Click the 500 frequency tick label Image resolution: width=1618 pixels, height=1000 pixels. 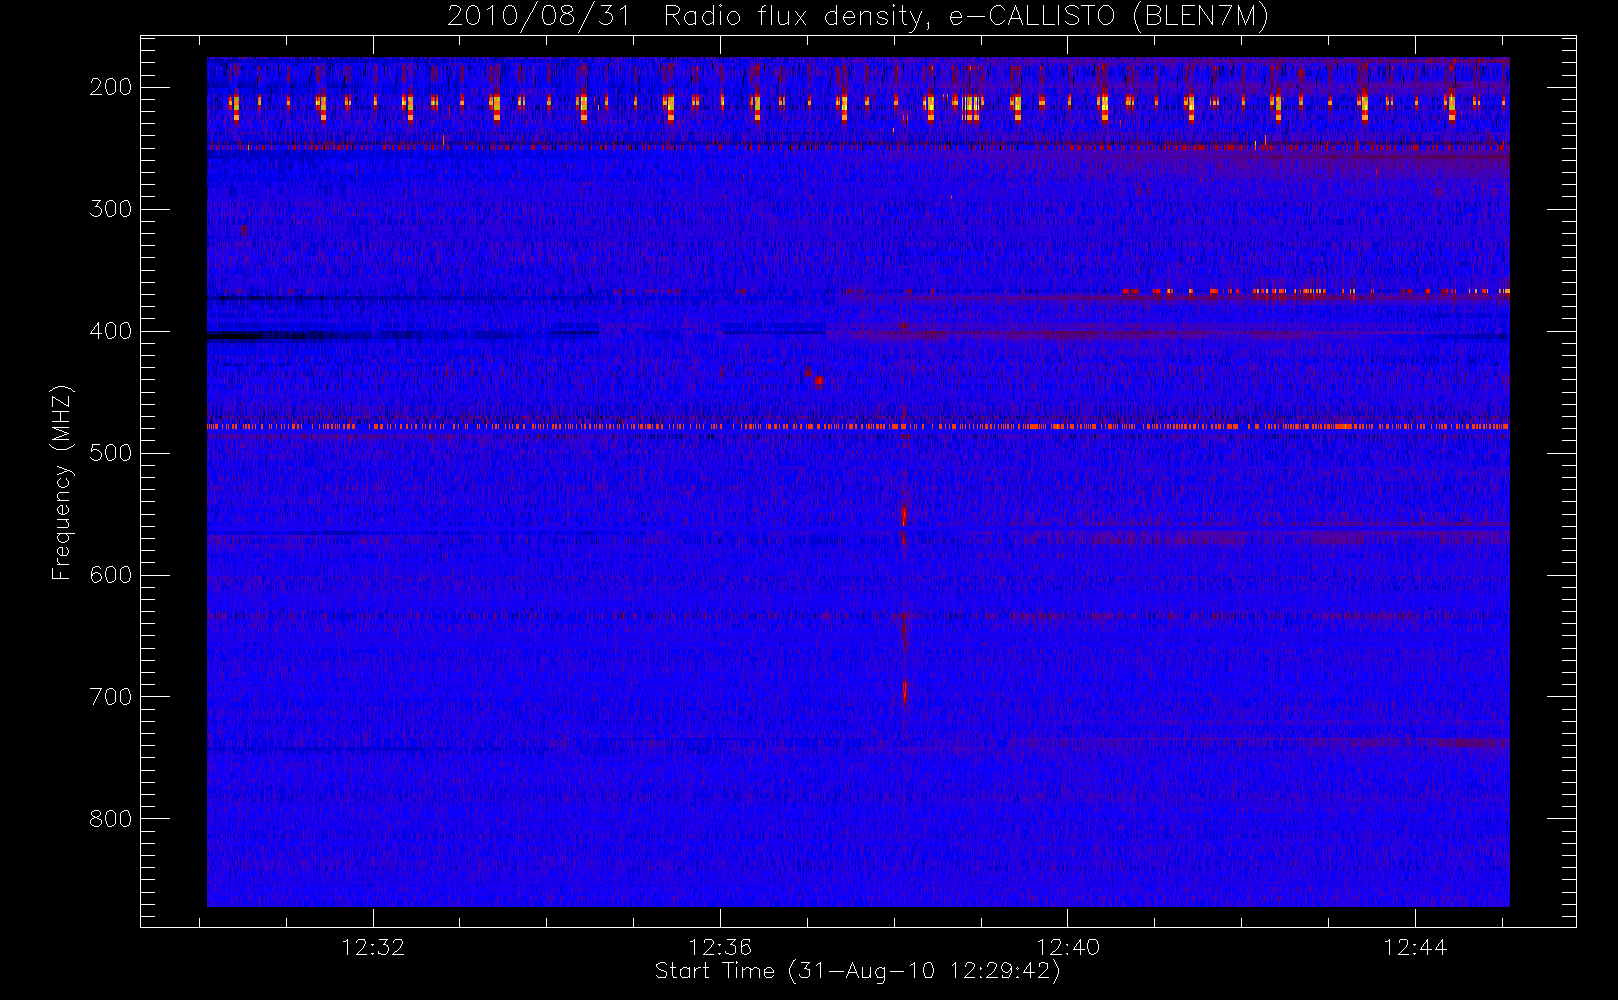click(x=111, y=453)
